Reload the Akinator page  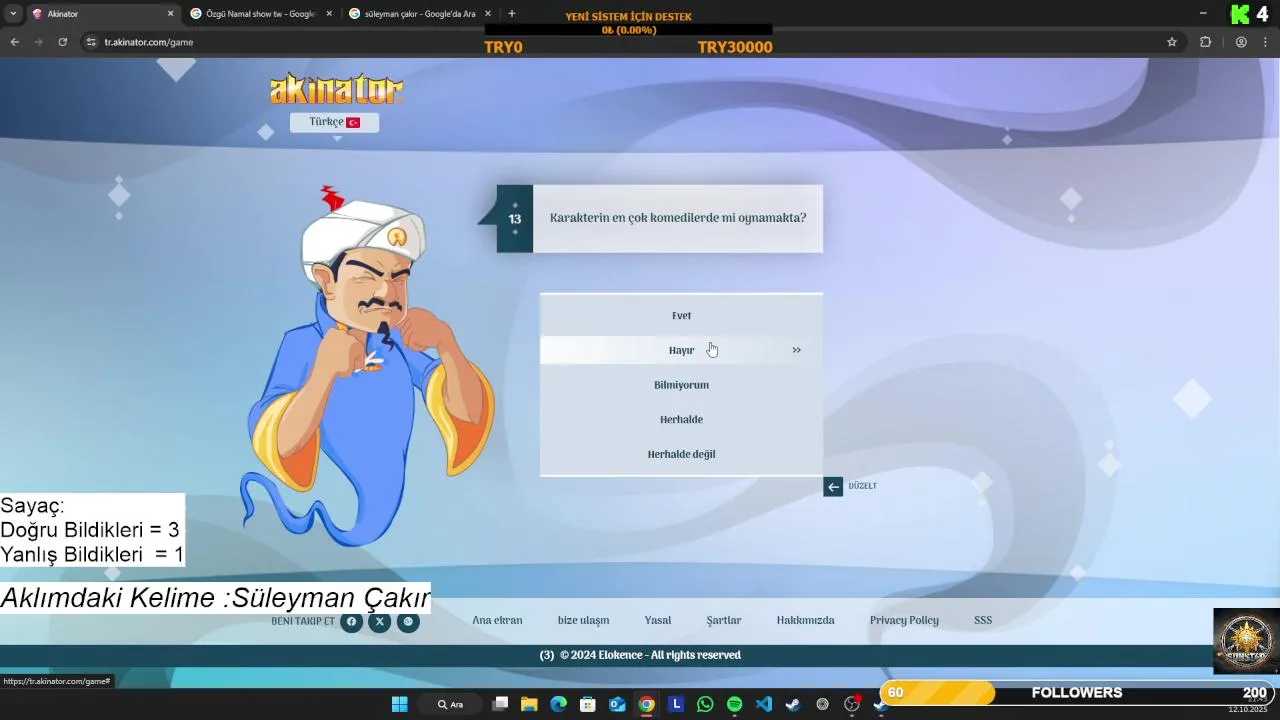point(62,42)
